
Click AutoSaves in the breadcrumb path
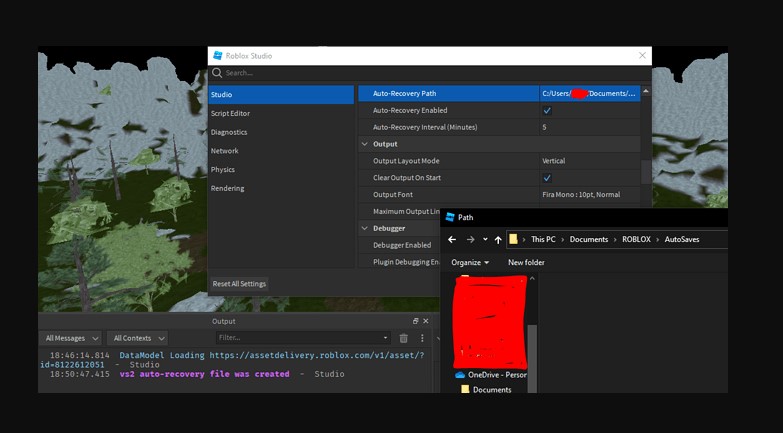pos(682,239)
